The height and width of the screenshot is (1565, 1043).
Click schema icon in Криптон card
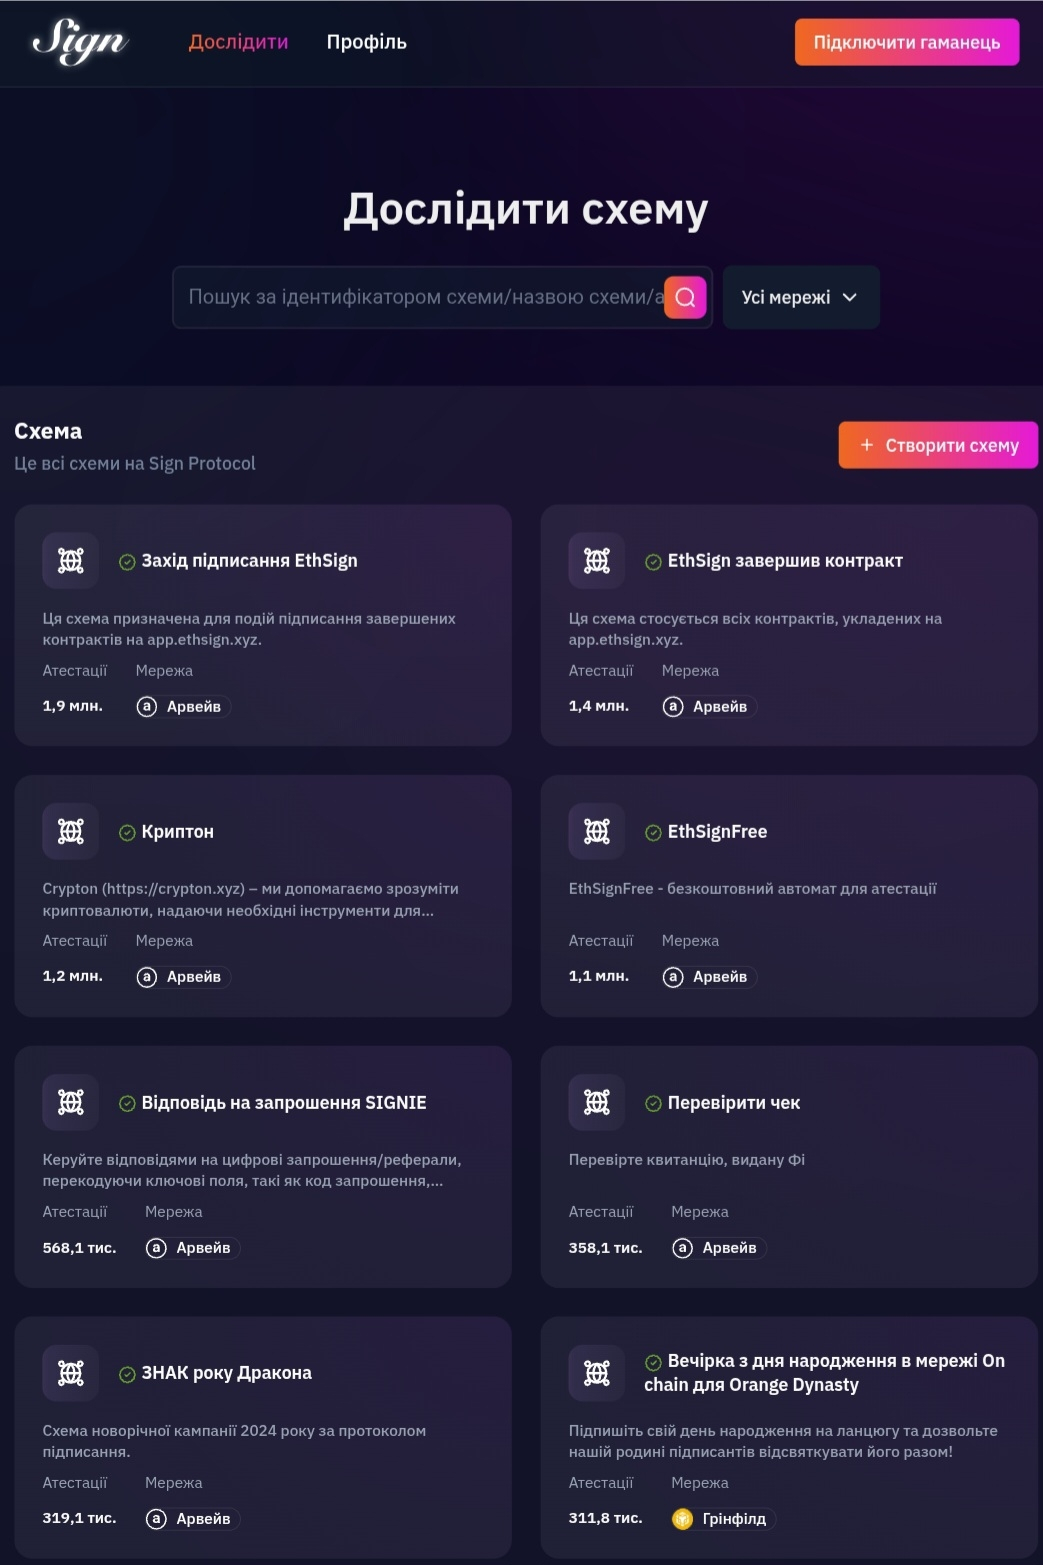(71, 831)
